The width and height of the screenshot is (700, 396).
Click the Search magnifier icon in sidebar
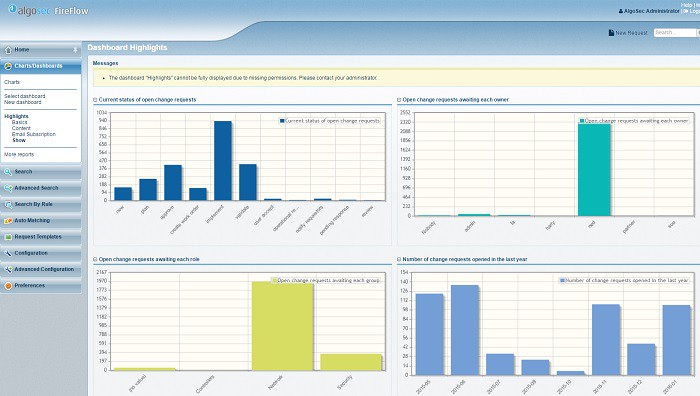click(8, 172)
